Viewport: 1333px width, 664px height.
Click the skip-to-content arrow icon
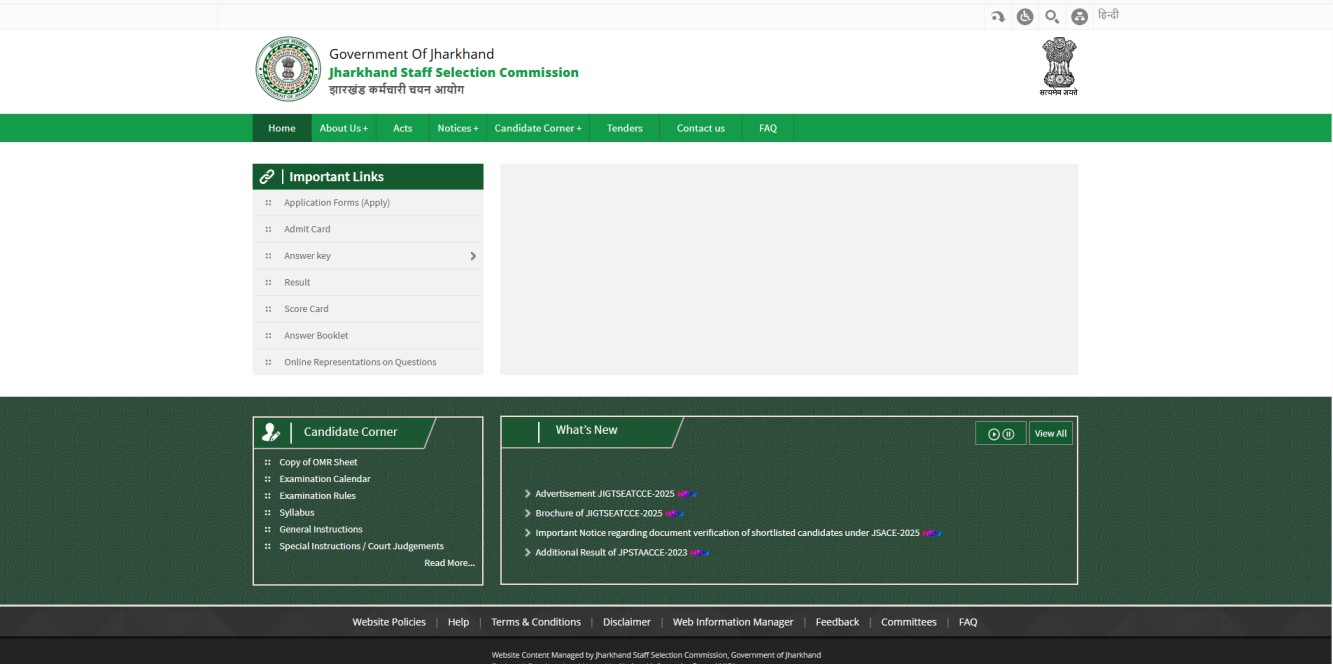click(996, 14)
